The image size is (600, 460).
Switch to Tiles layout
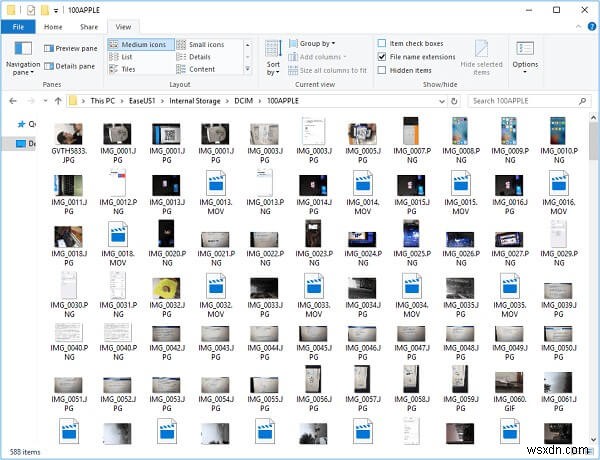click(122, 69)
